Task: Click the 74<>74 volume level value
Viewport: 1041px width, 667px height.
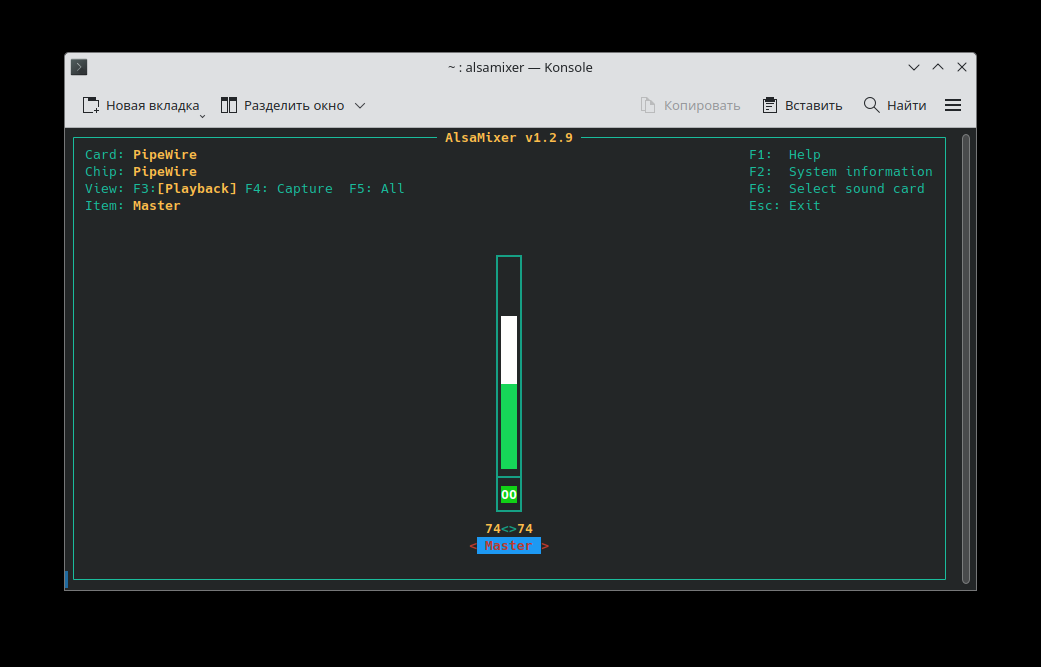Action: [x=509, y=528]
